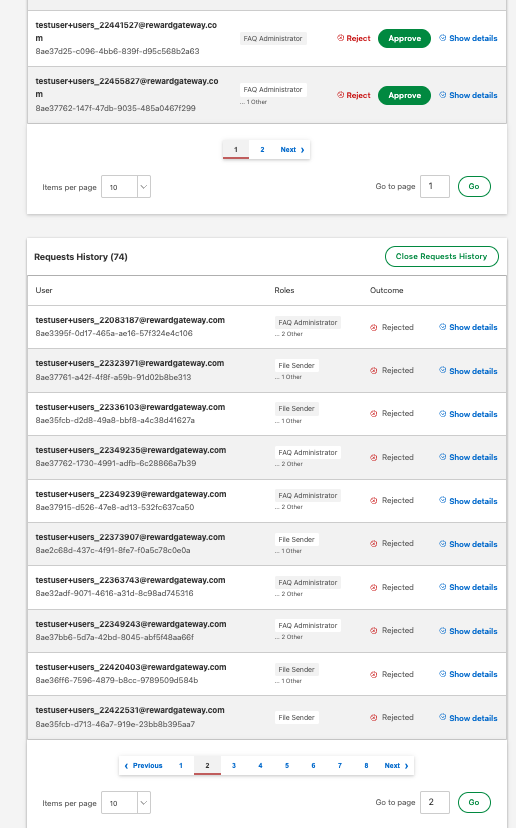Screen dimensions: 516x828
Task: Select page 5 in history pagination
Action: coord(287,766)
